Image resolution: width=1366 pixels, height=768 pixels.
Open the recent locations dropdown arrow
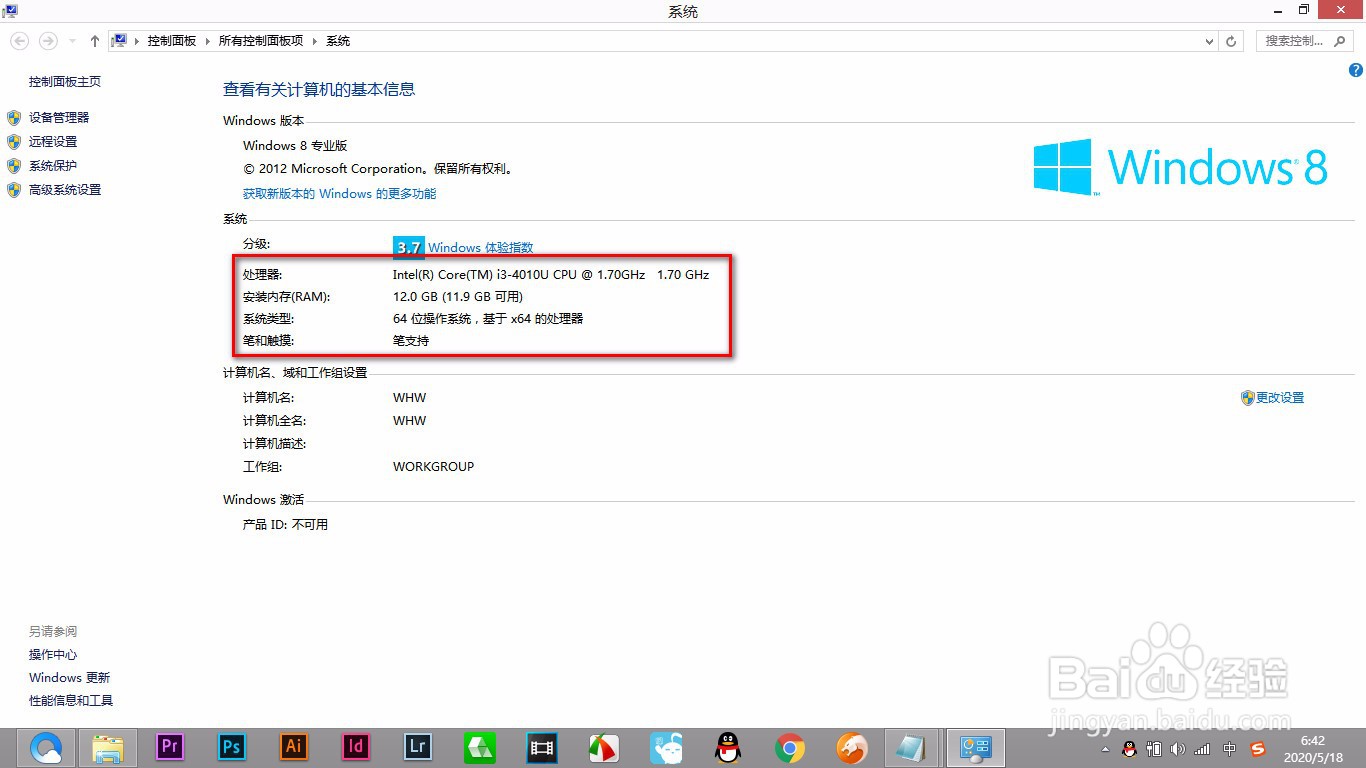coord(72,41)
